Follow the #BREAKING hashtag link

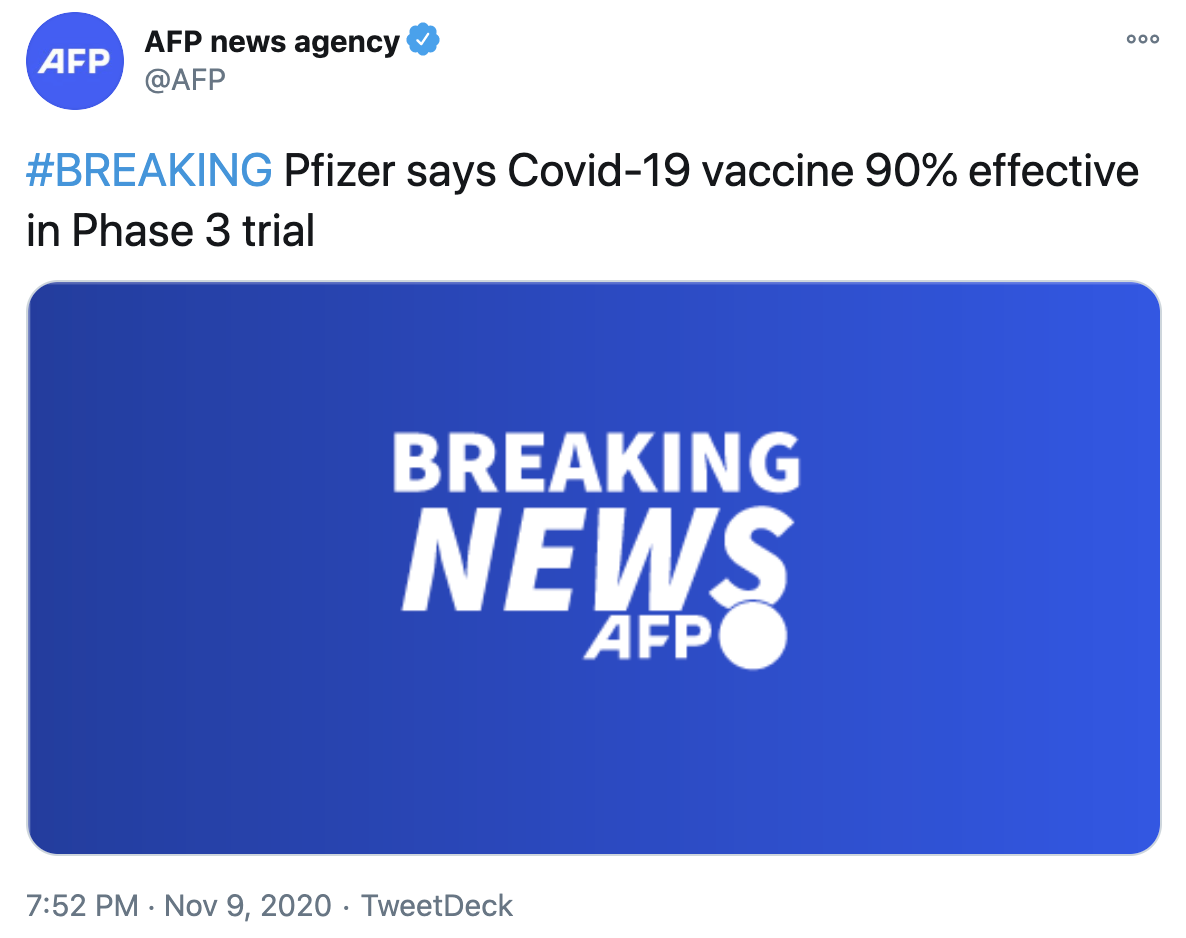[x=149, y=172]
